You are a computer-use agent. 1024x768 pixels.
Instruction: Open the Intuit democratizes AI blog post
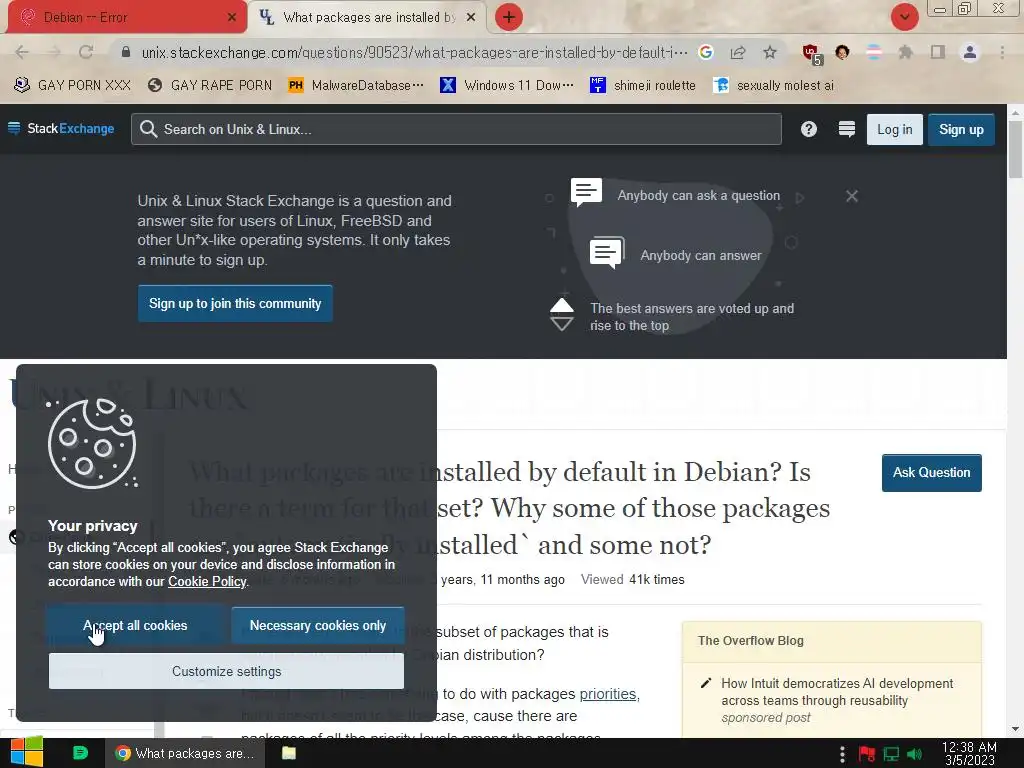[x=837, y=692]
